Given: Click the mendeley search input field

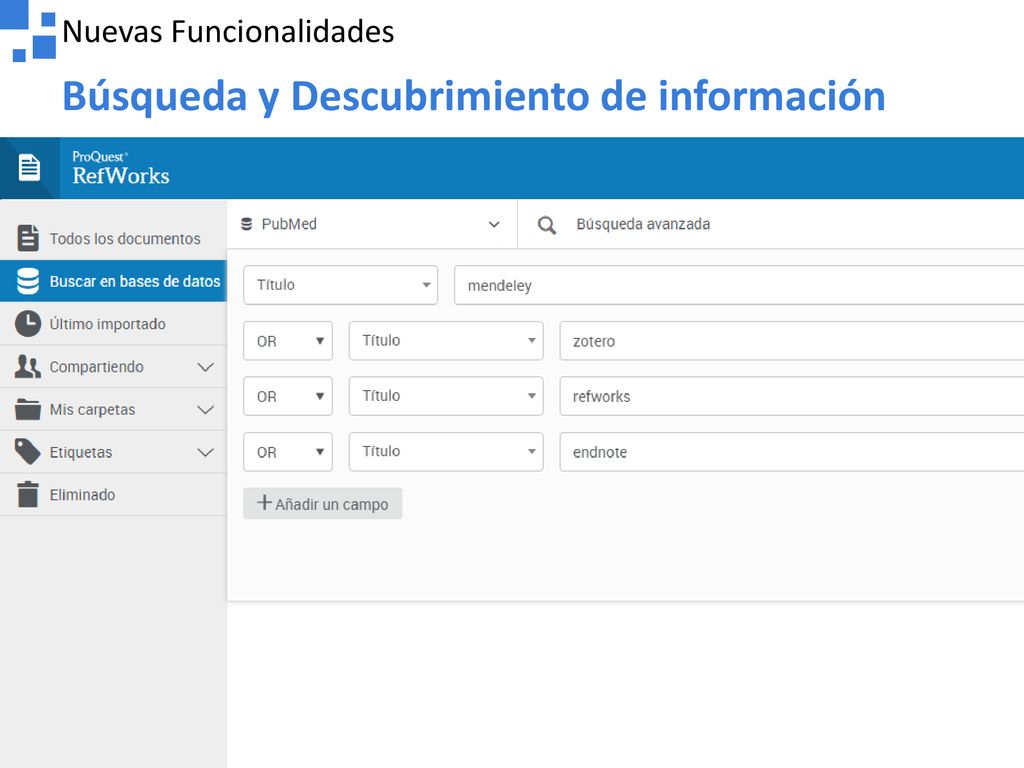Looking at the screenshot, I should (x=739, y=285).
